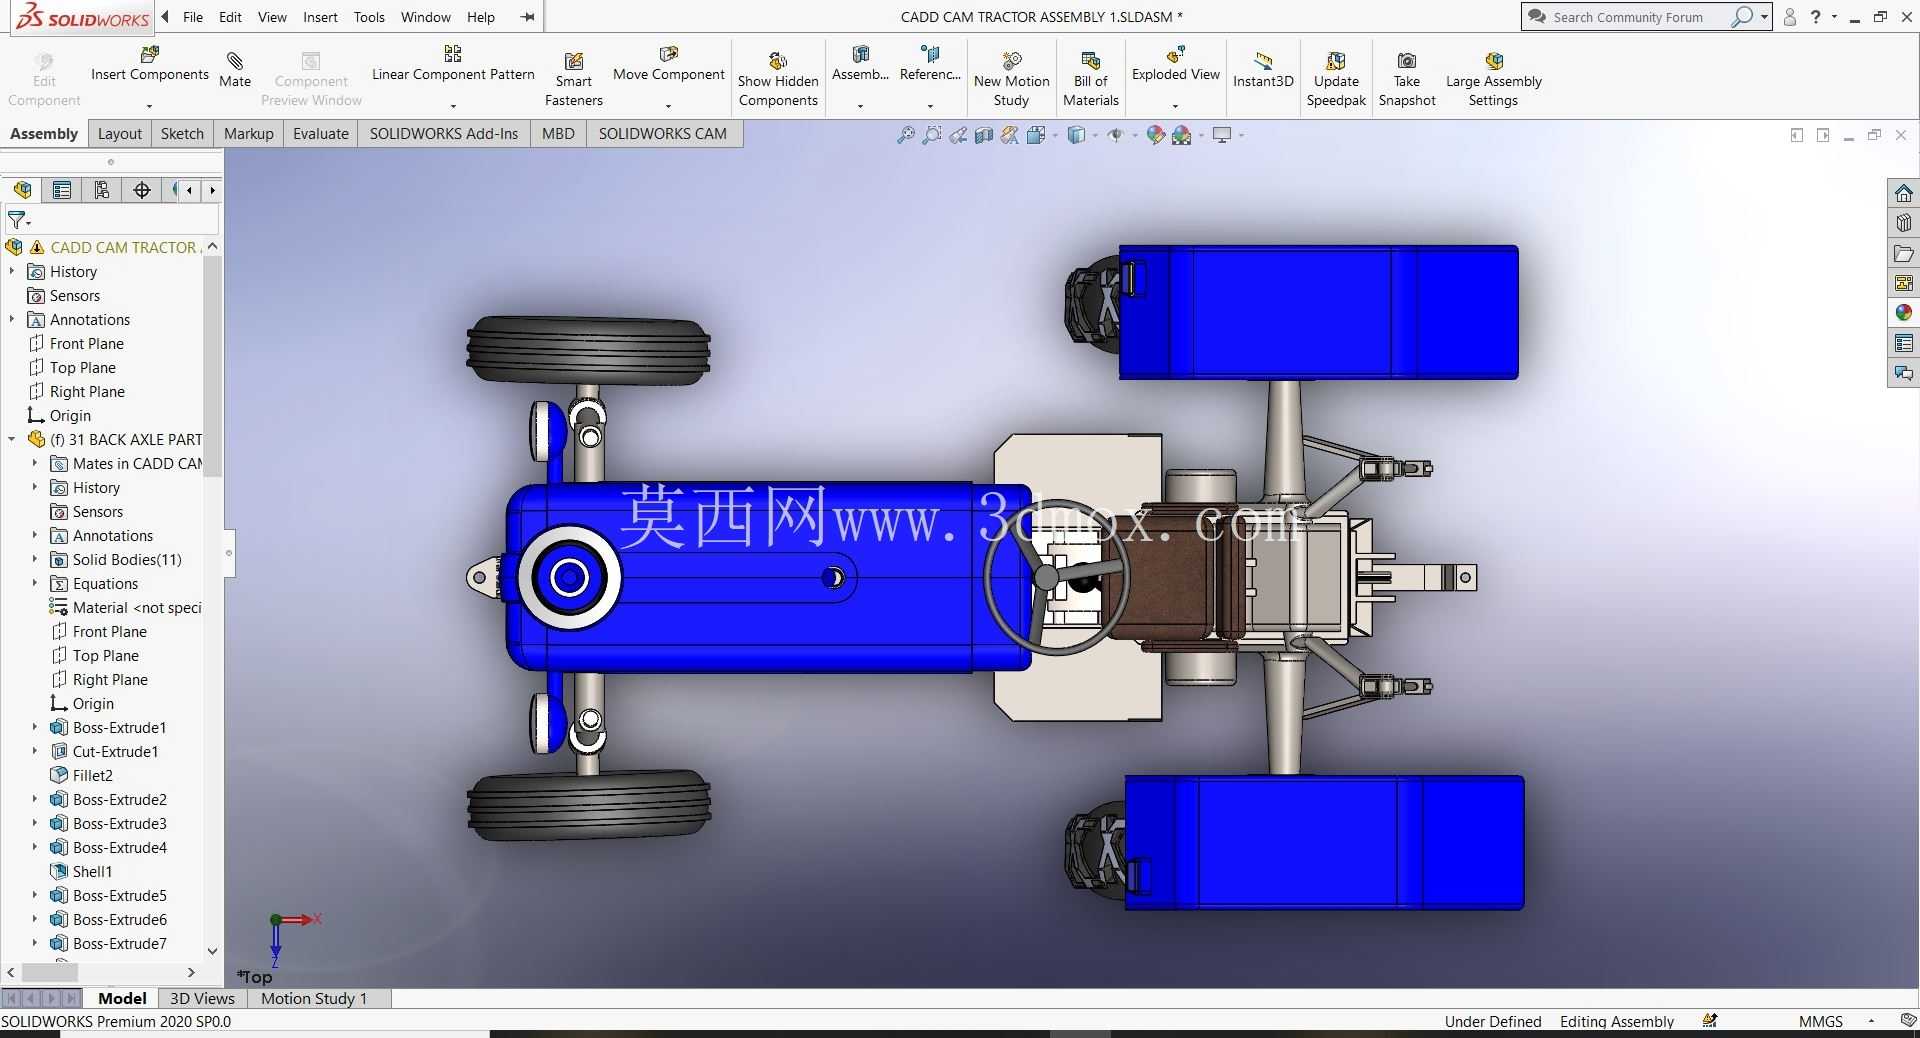
Task: Open the DimXpertManager crosshair tab
Action: click(x=142, y=190)
